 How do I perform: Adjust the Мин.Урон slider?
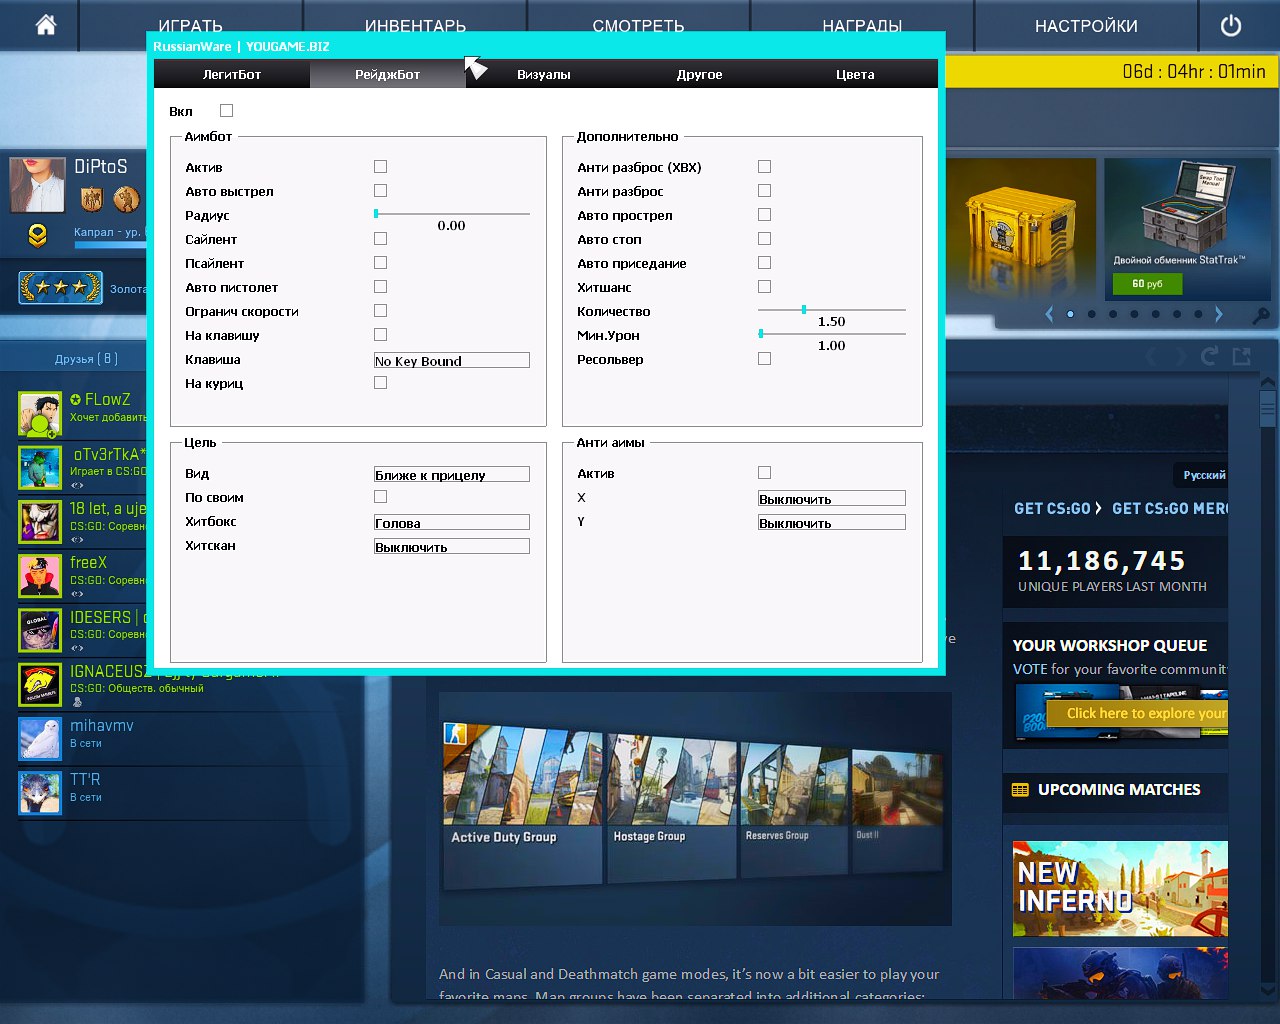[x=832, y=334]
